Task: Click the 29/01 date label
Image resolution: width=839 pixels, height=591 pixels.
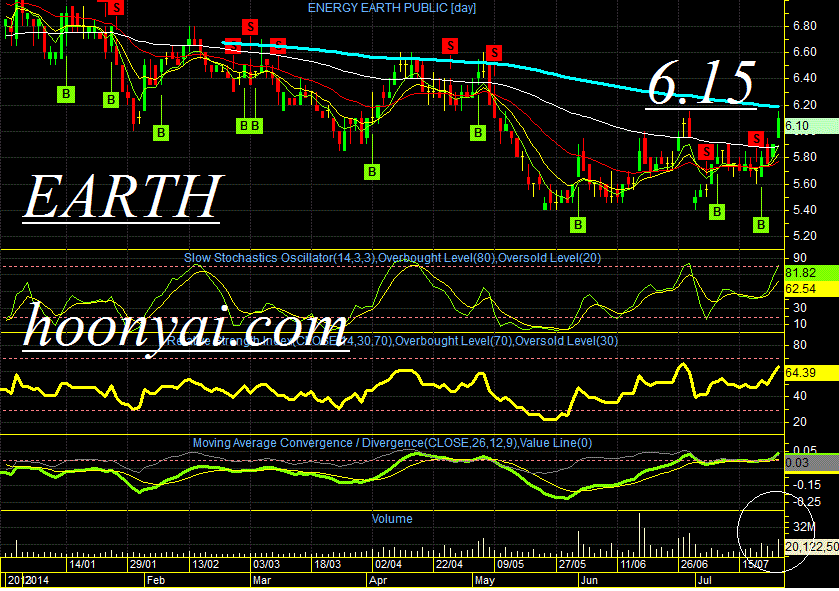Action: point(143,564)
